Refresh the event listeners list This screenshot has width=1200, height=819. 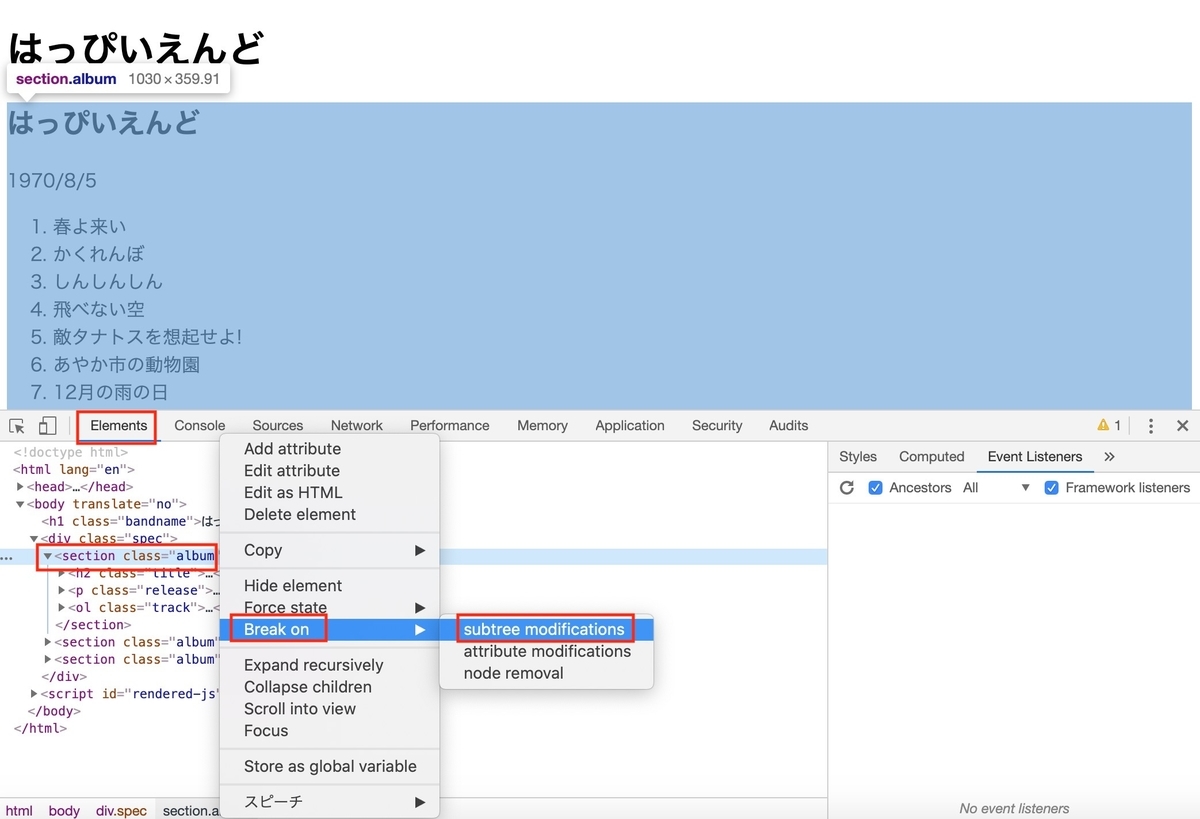click(x=847, y=488)
